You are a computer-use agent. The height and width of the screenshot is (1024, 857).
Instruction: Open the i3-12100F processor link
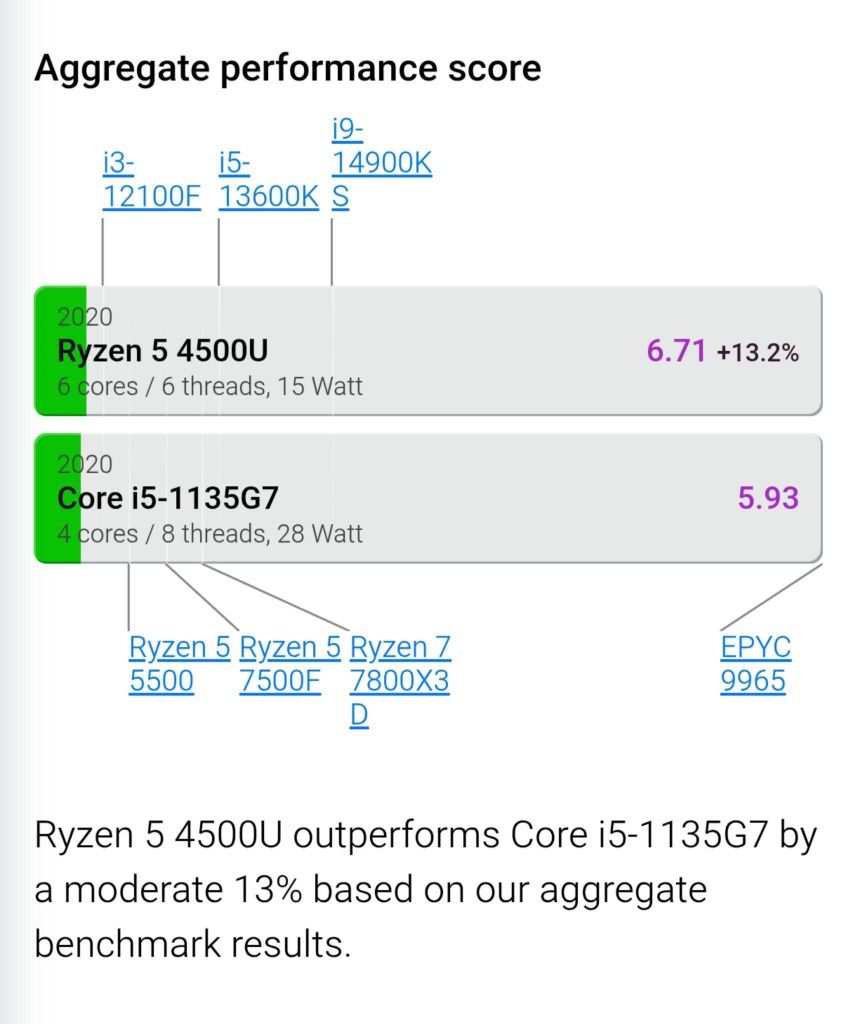pos(152,179)
